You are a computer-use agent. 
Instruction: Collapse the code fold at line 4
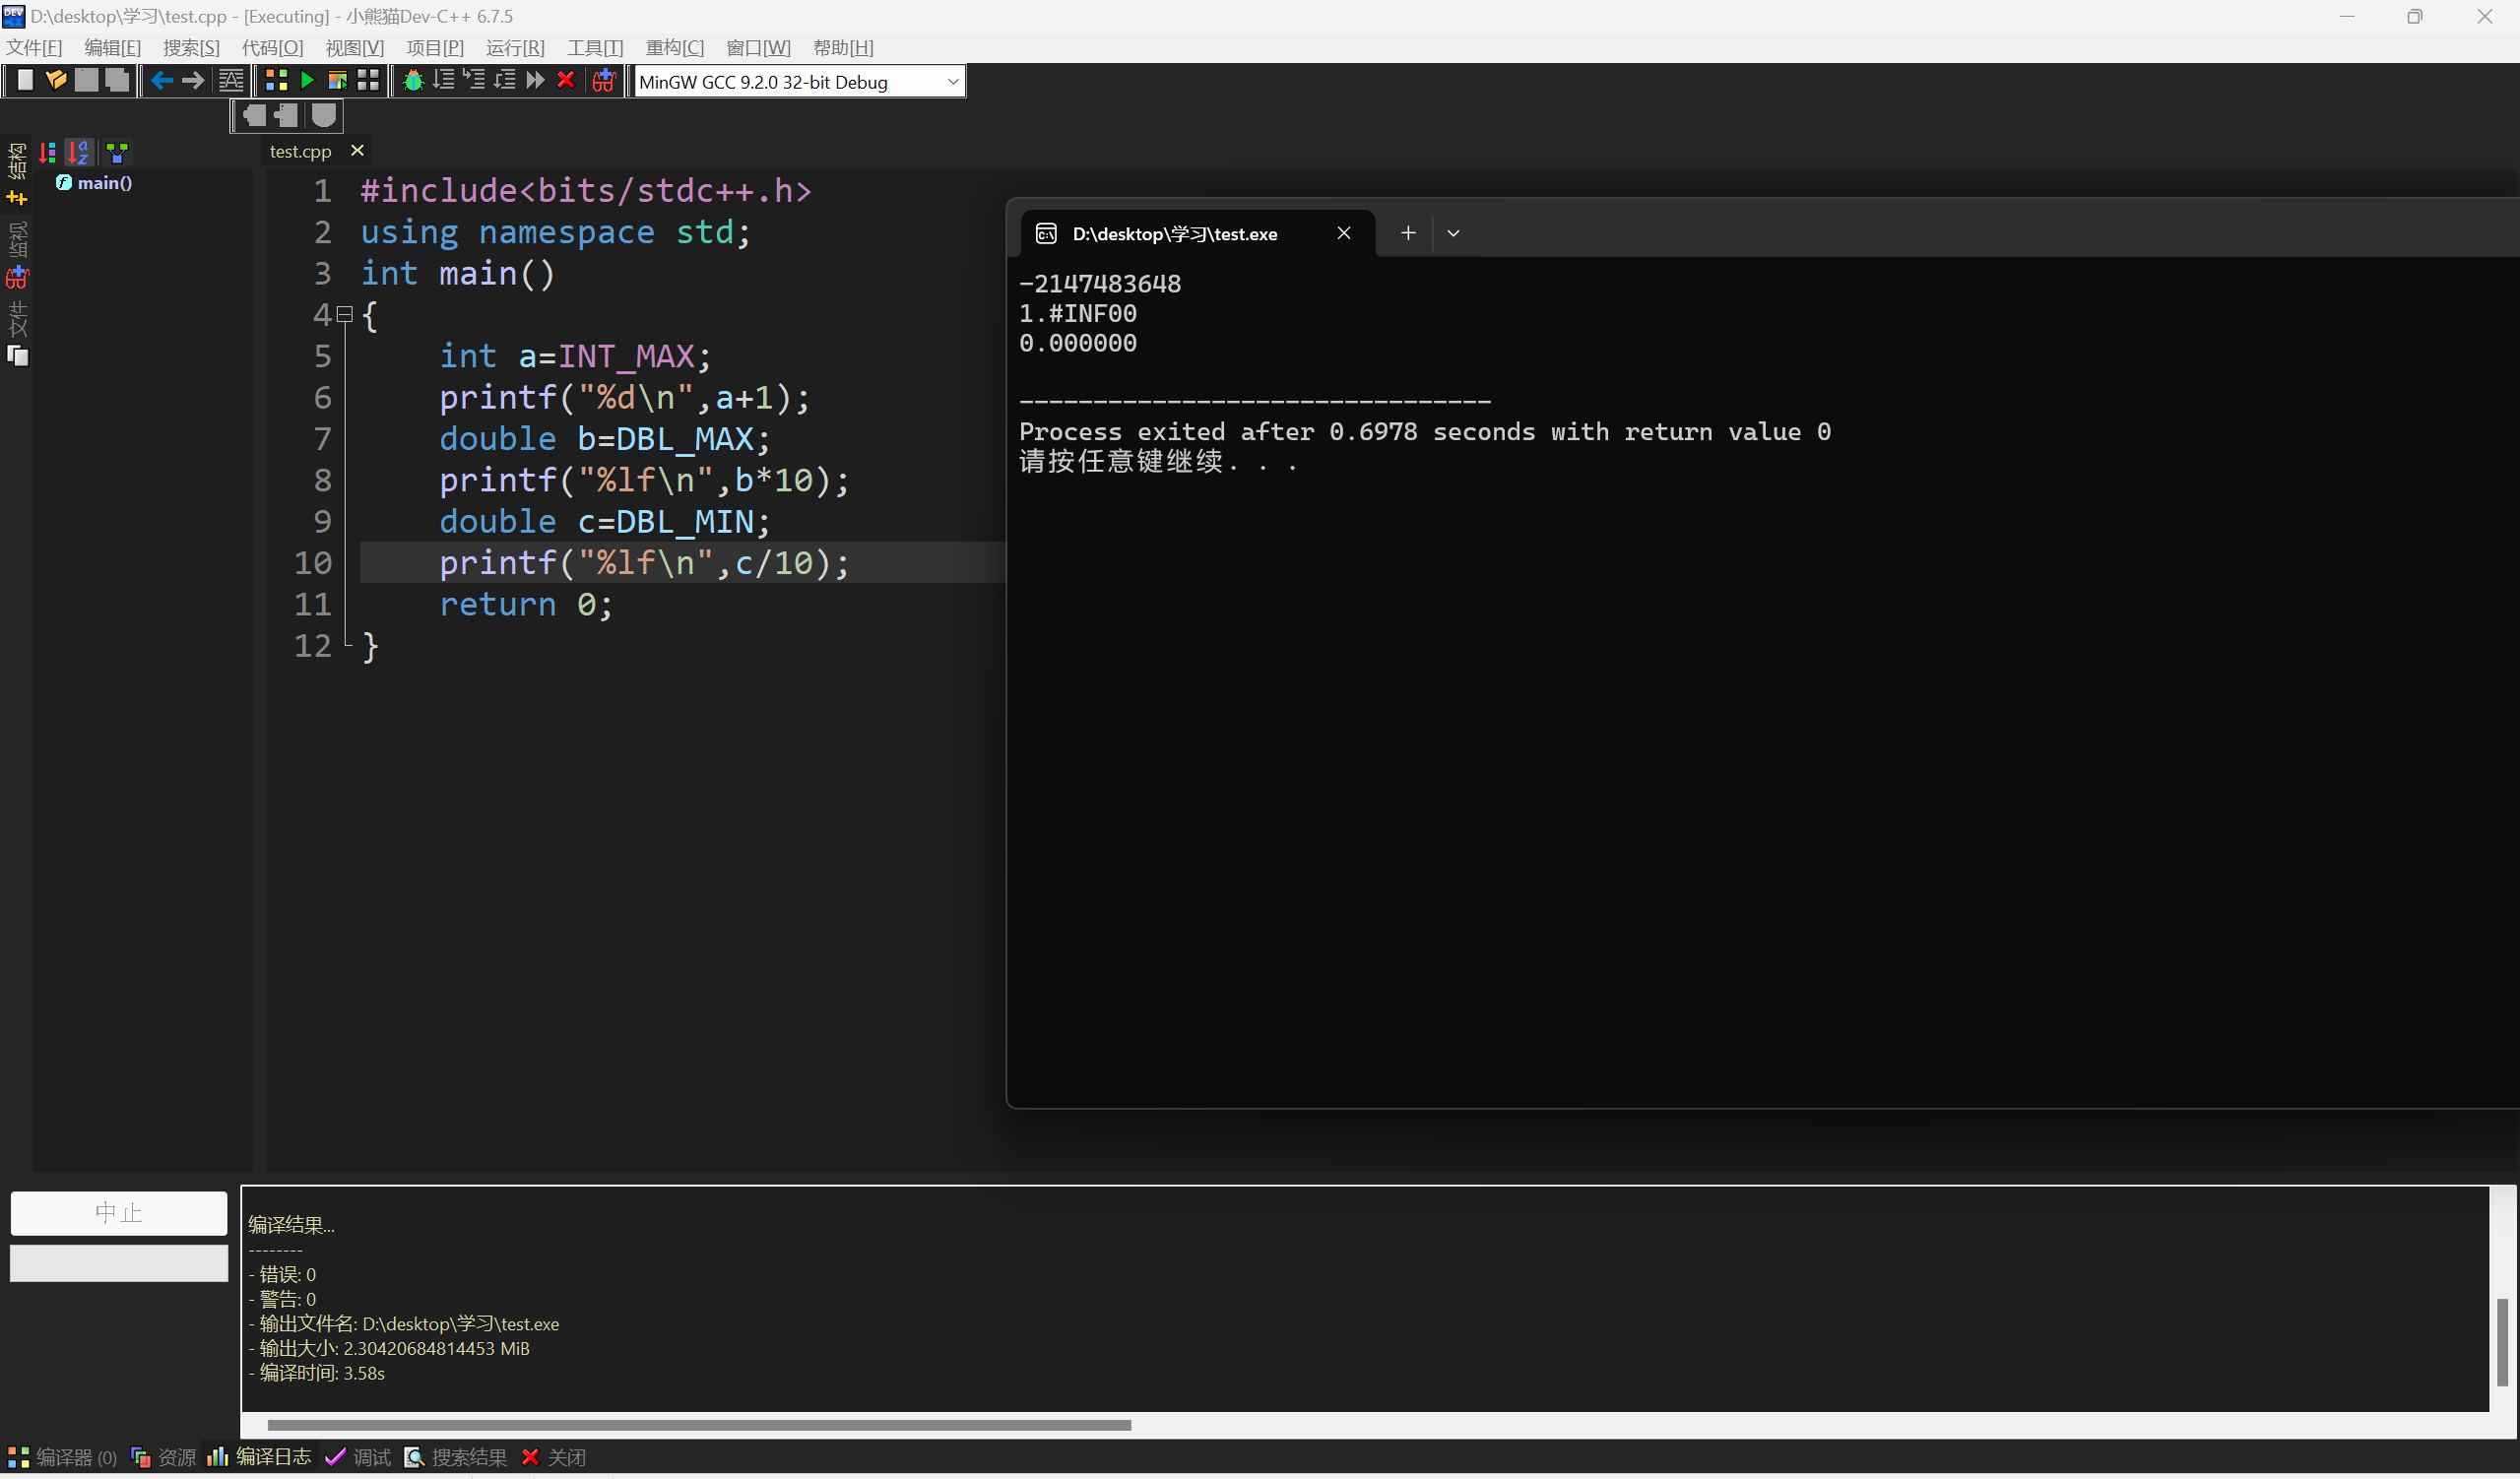[345, 315]
